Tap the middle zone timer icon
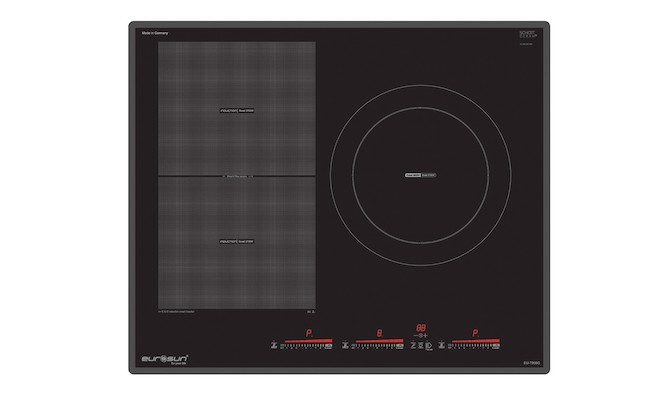 click(345, 345)
